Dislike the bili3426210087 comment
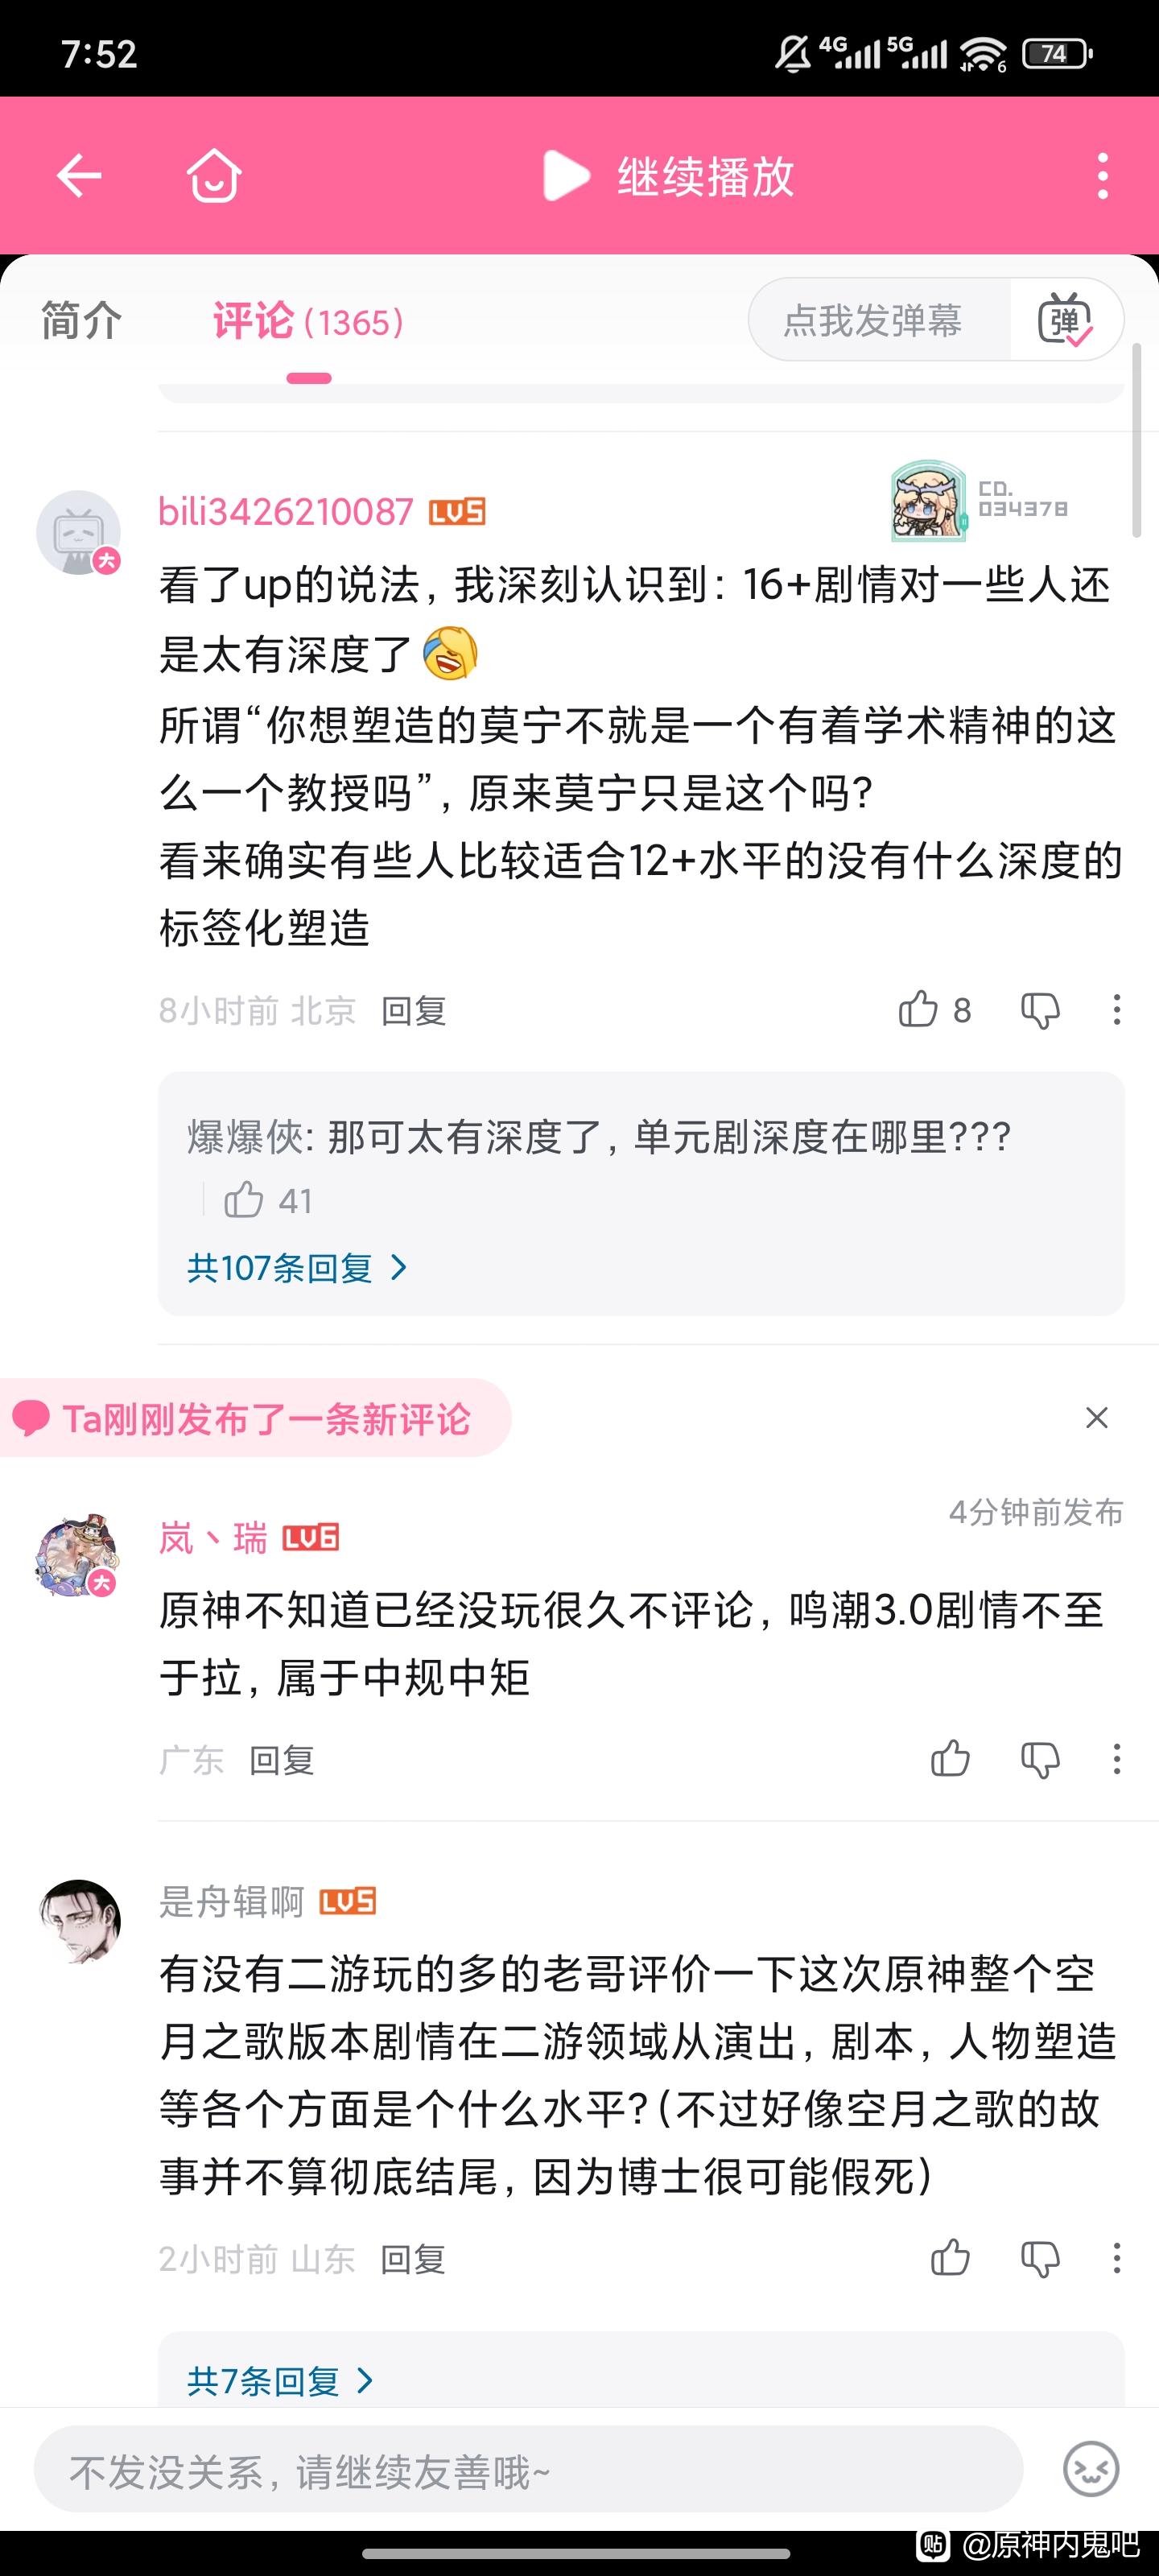 coord(1040,1010)
